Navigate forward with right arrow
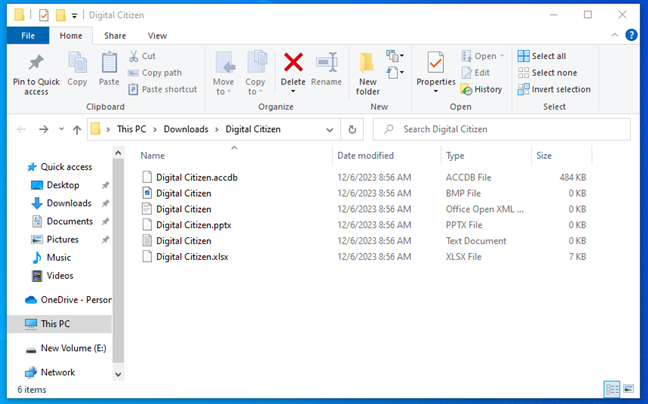648x404 pixels. point(43,130)
